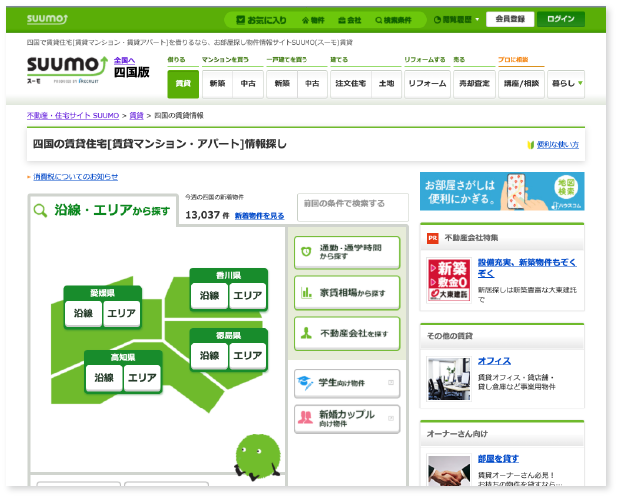Choose エリア for 愛媛県
The height and width of the screenshot is (498, 618).
(x=121, y=314)
